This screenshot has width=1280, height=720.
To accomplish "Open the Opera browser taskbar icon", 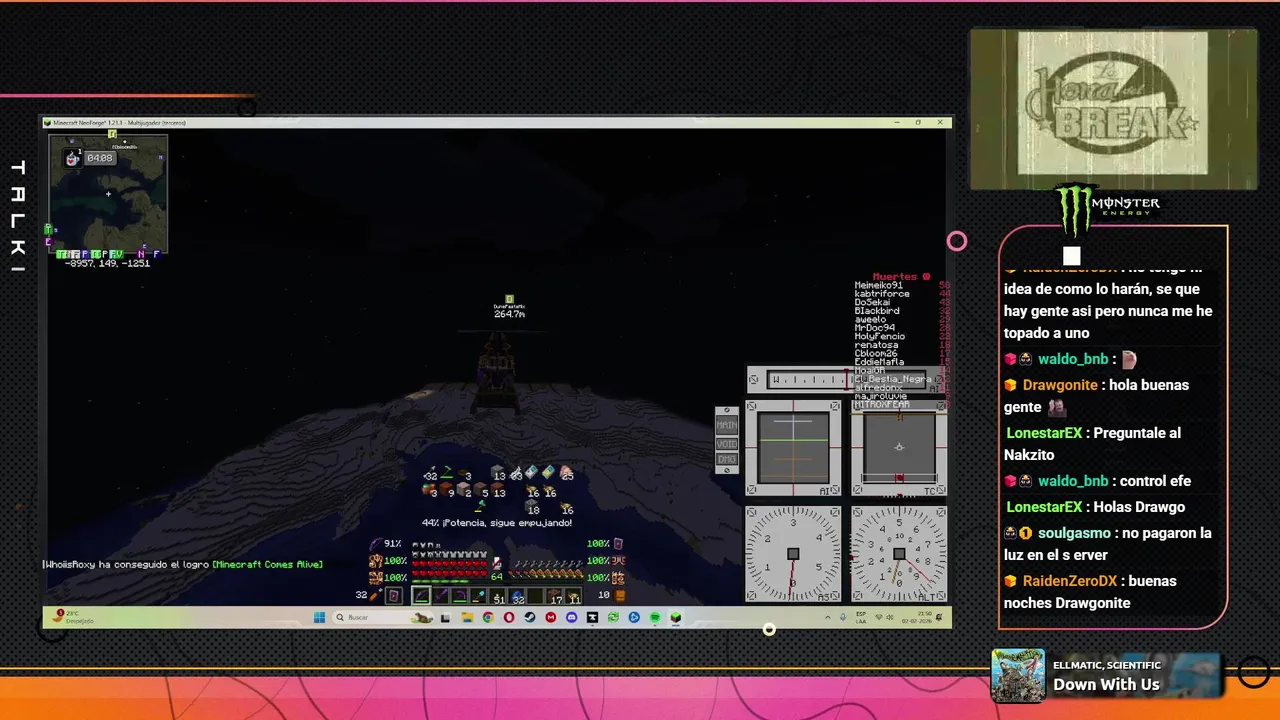I will 509,617.
